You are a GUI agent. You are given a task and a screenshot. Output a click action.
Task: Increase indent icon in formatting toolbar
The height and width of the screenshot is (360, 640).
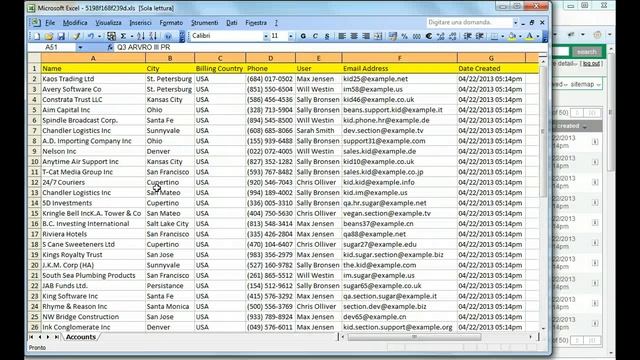[x=480, y=36]
